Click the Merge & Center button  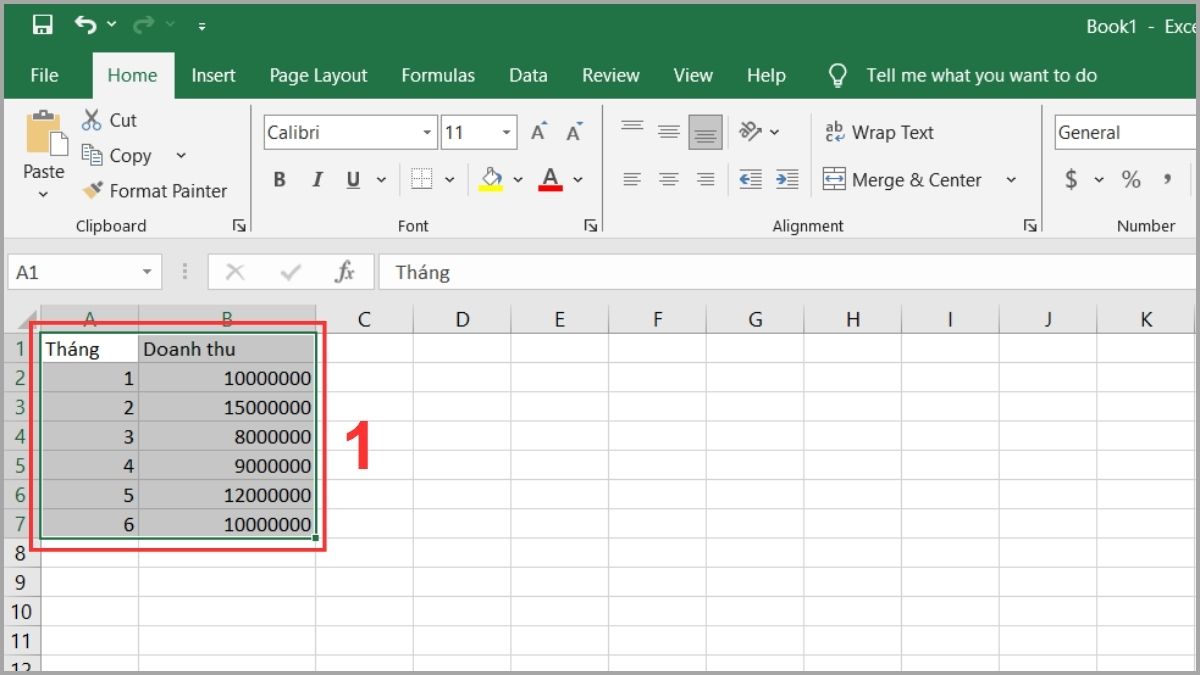pyautogui.click(x=904, y=180)
